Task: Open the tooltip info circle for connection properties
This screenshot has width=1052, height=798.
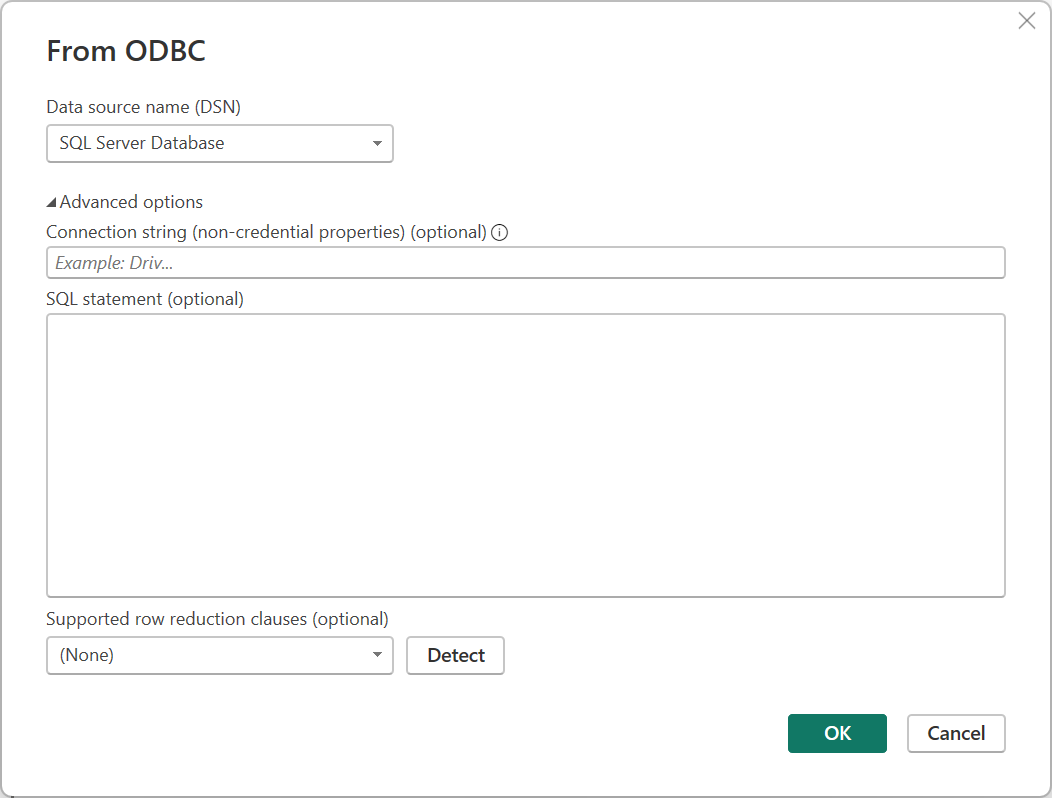Action: [498, 232]
